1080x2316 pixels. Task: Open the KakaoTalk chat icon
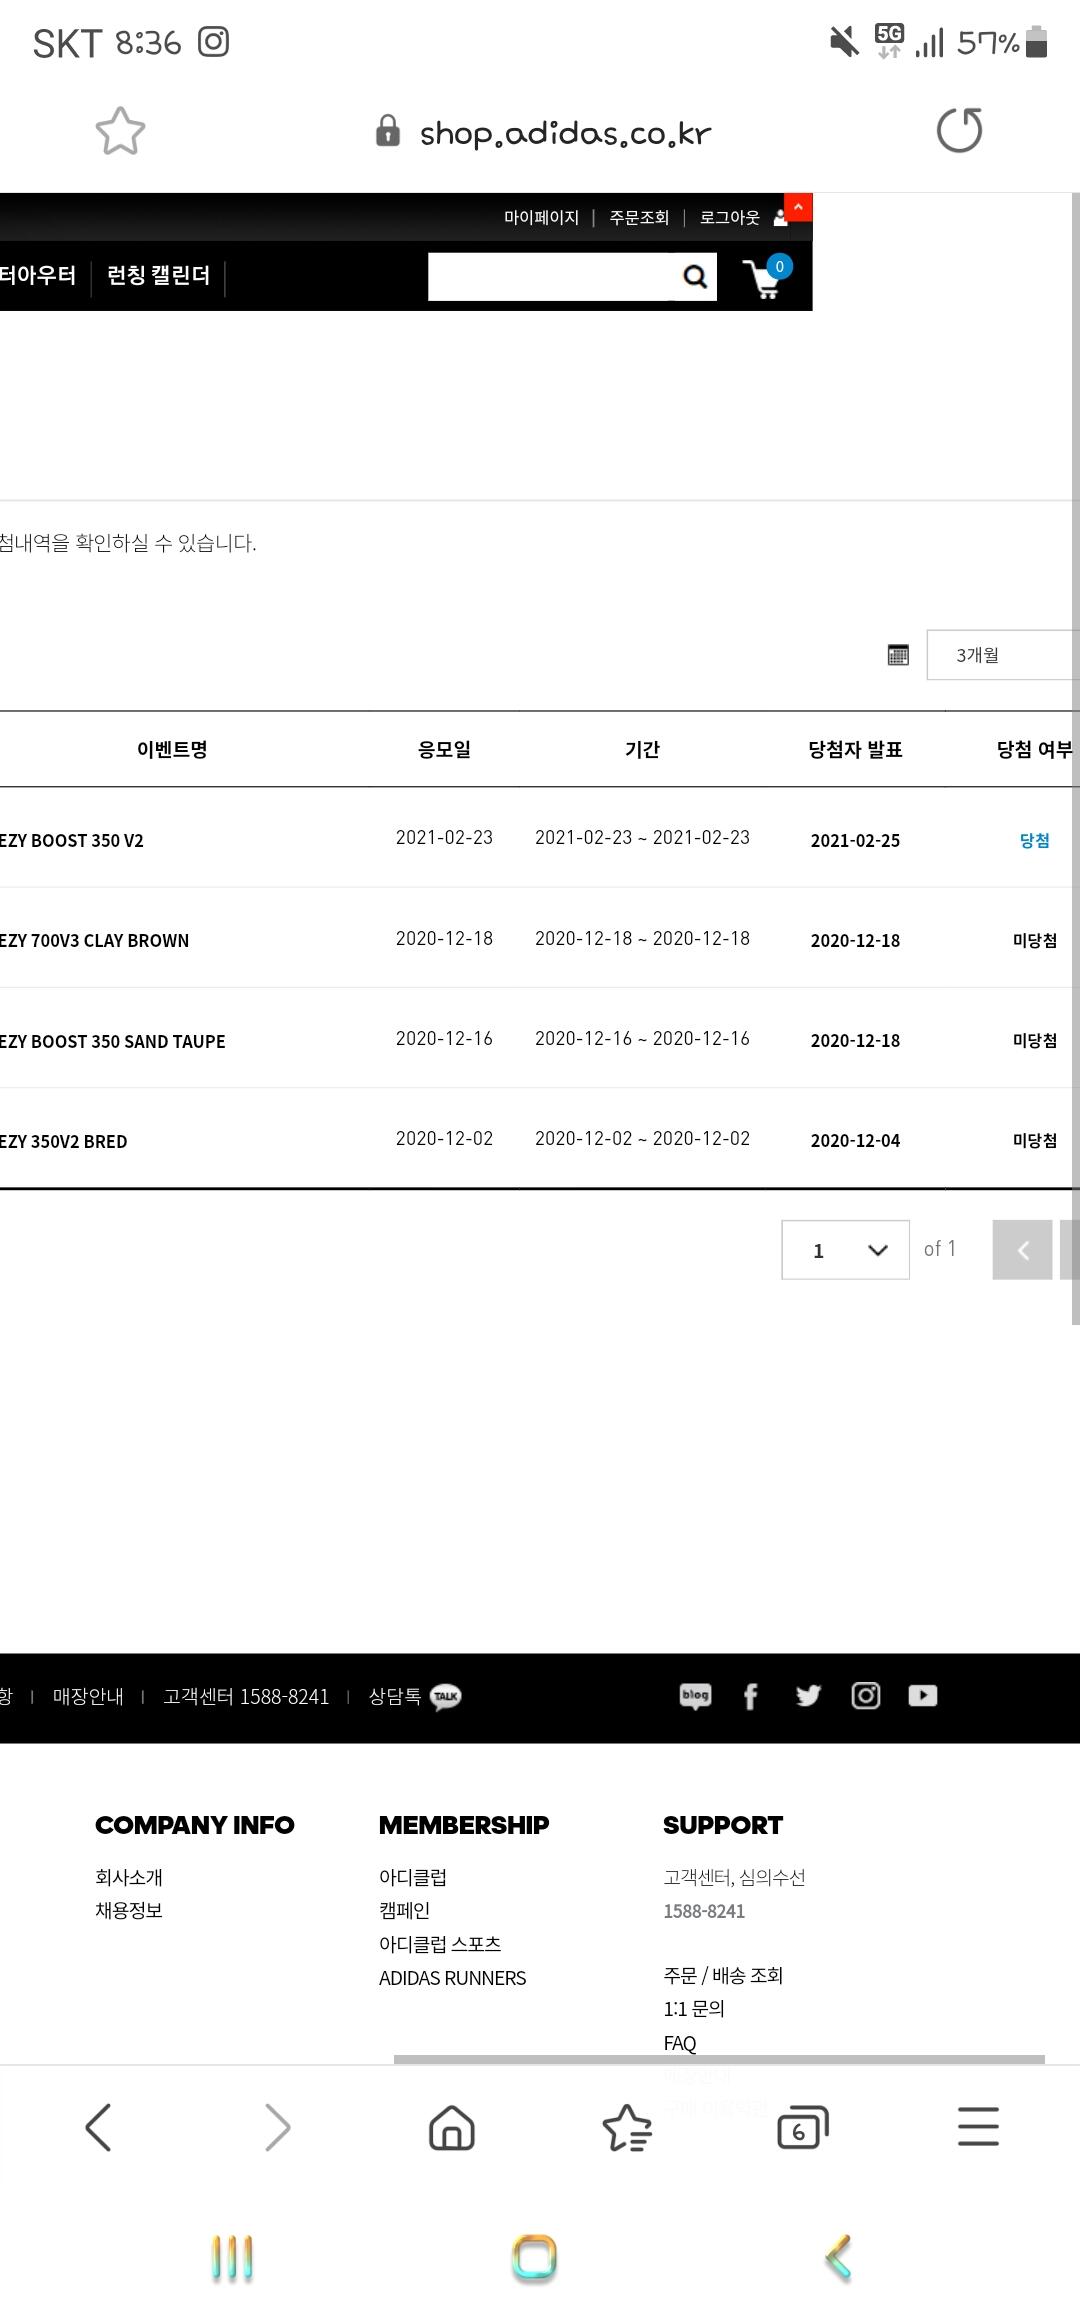click(x=446, y=1696)
